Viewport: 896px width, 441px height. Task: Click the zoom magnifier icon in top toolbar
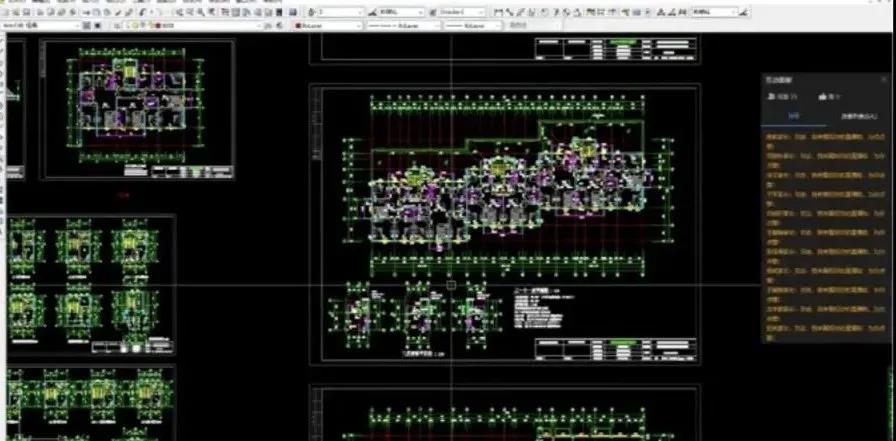[x=200, y=12]
